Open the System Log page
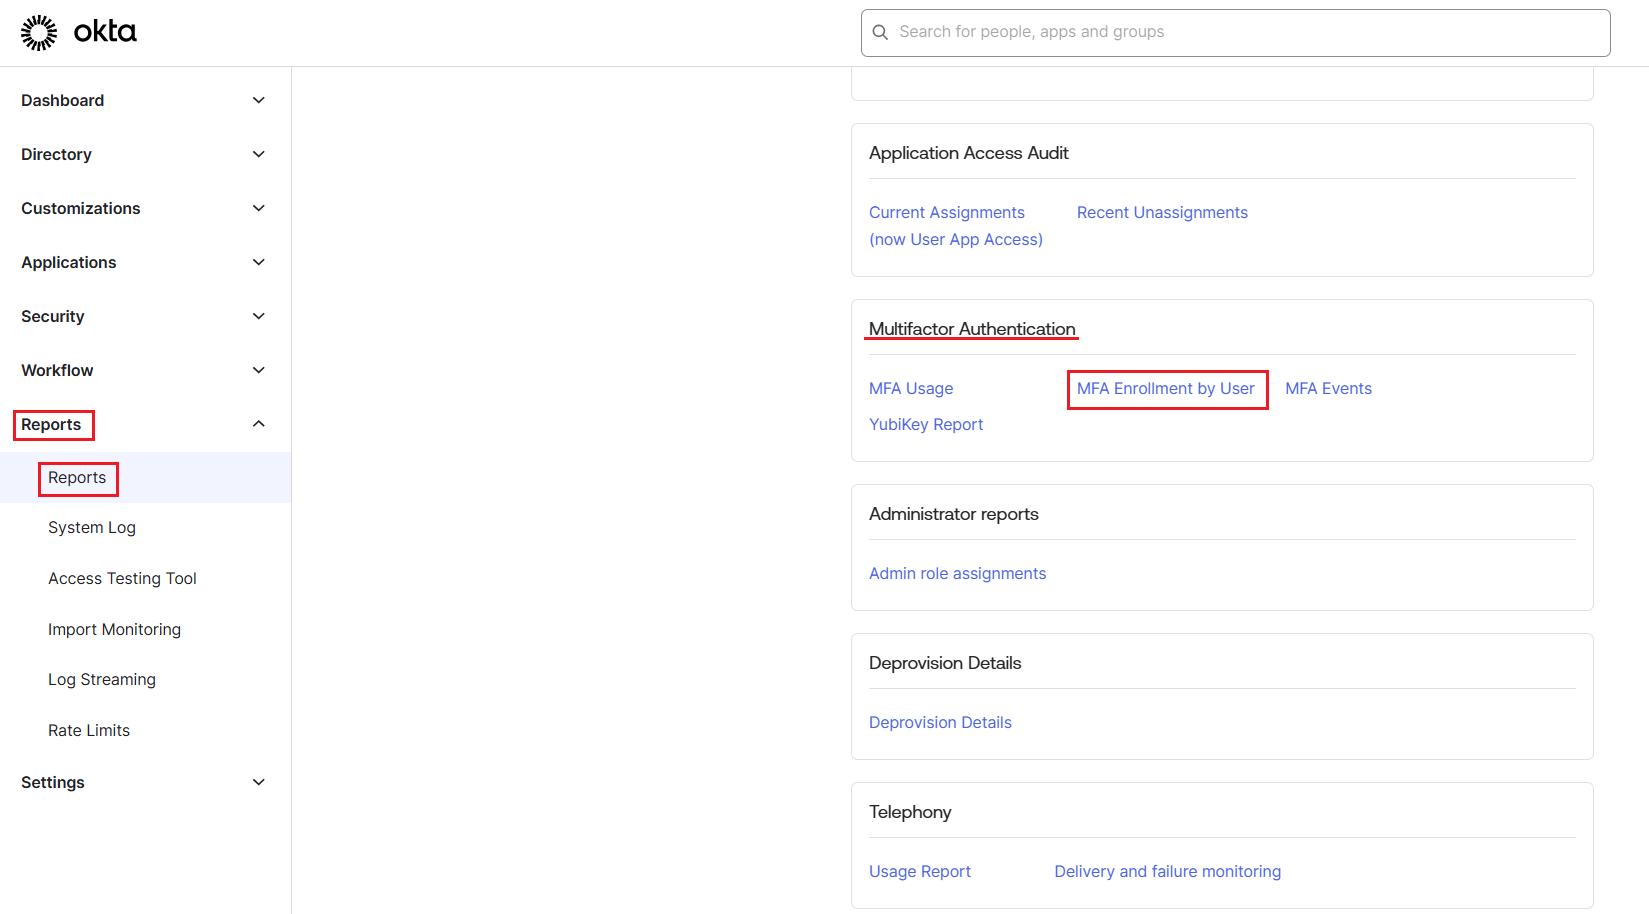1649x914 pixels. pyautogui.click(x=91, y=527)
